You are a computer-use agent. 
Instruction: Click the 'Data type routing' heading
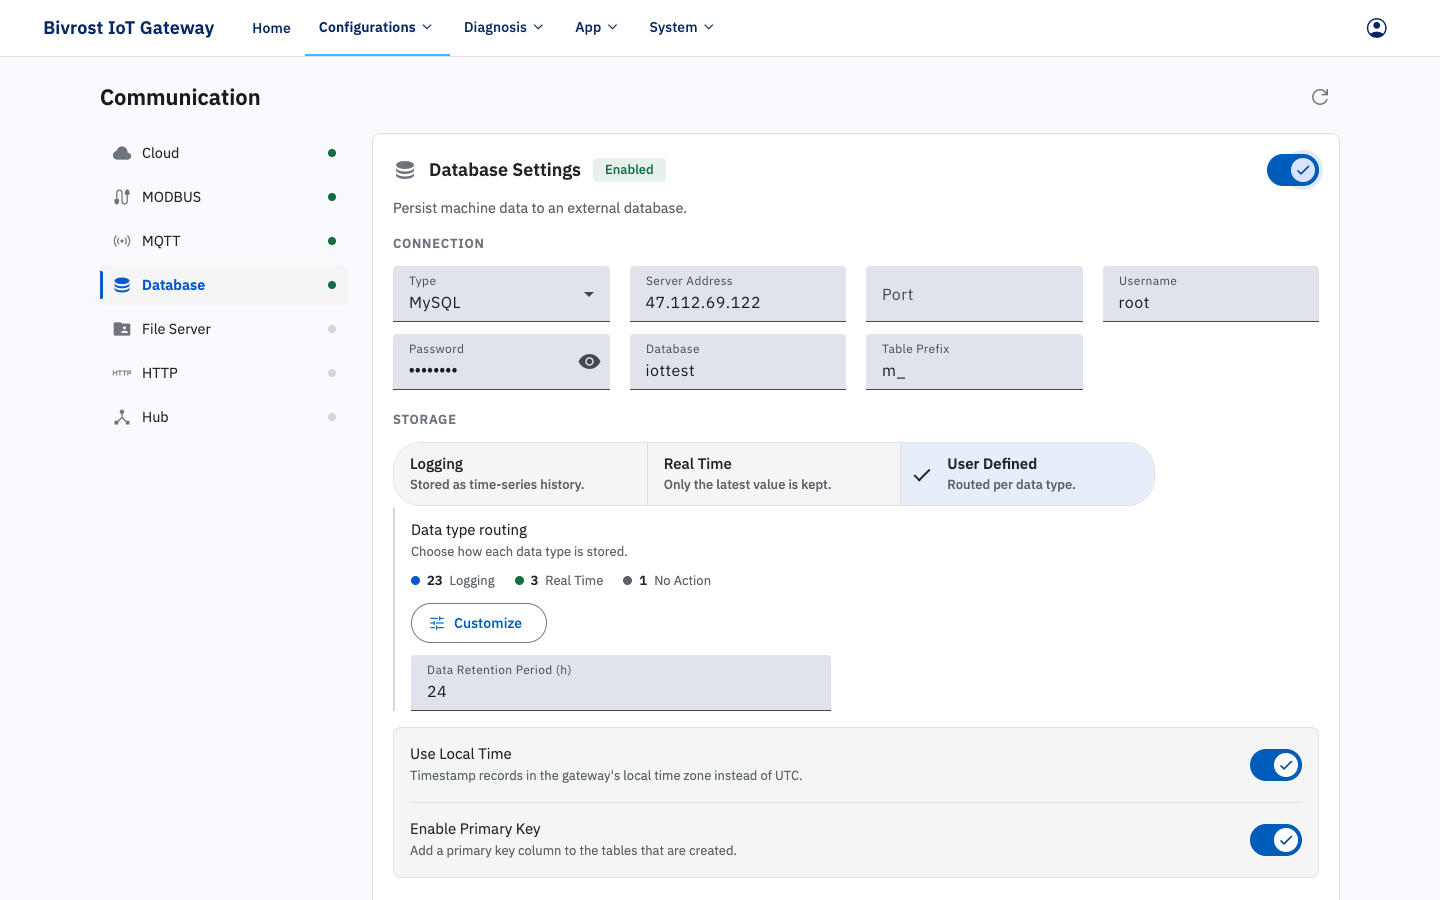469,530
